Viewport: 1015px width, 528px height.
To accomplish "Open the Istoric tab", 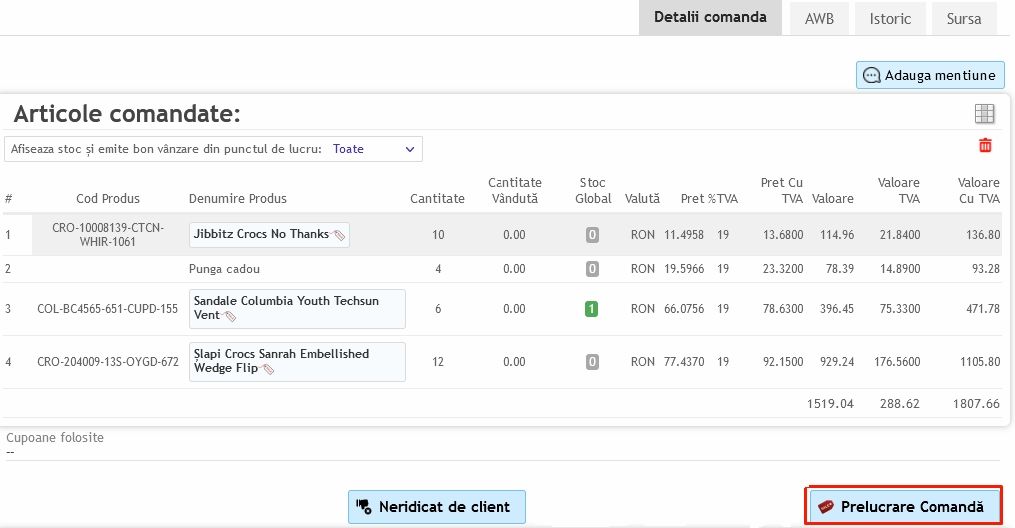I will [889, 19].
